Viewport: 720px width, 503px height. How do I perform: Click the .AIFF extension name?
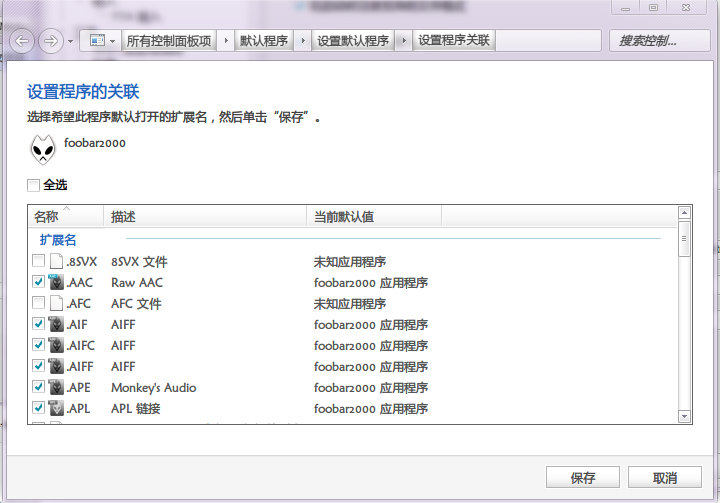(80, 367)
